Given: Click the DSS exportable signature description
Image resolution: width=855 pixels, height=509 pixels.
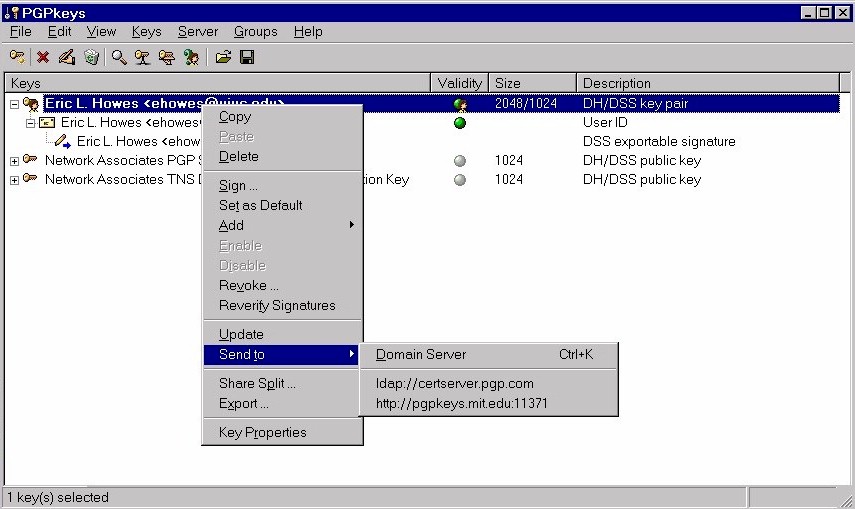Looking at the screenshot, I should pyautogui.click(x=659, y=142).
